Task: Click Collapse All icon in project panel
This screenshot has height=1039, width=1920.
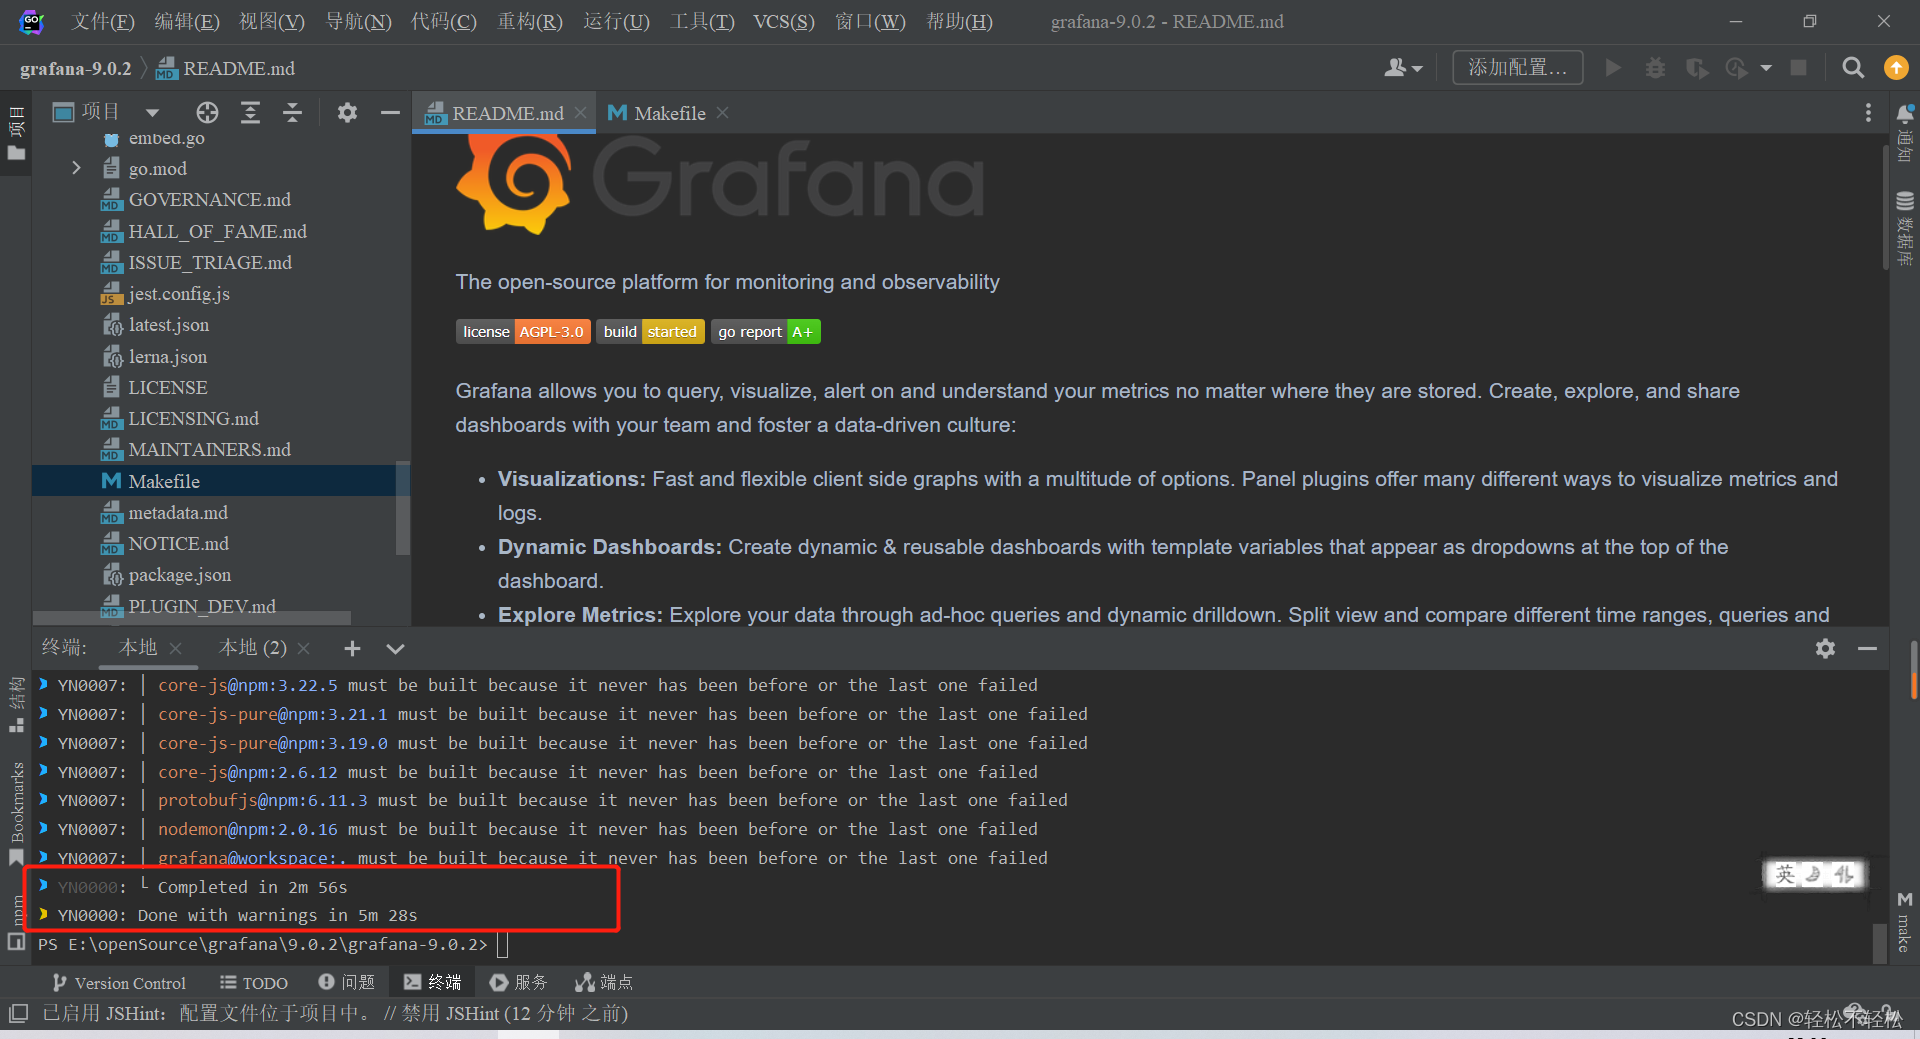Action: pos(292,112)
